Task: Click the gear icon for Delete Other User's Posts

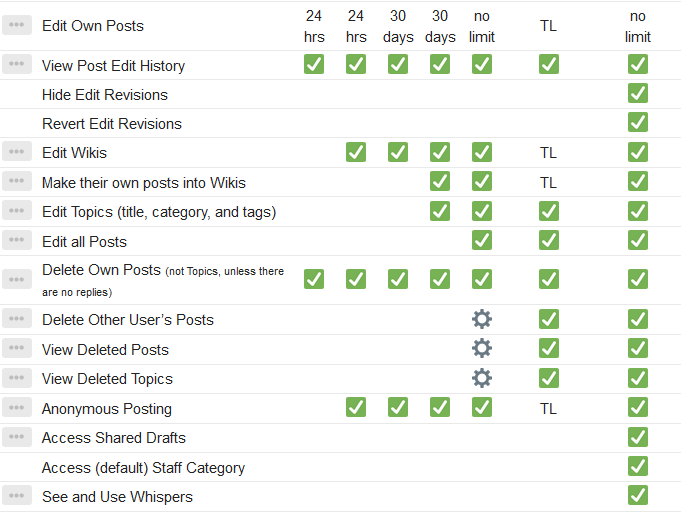Action: tap(482, 320)
